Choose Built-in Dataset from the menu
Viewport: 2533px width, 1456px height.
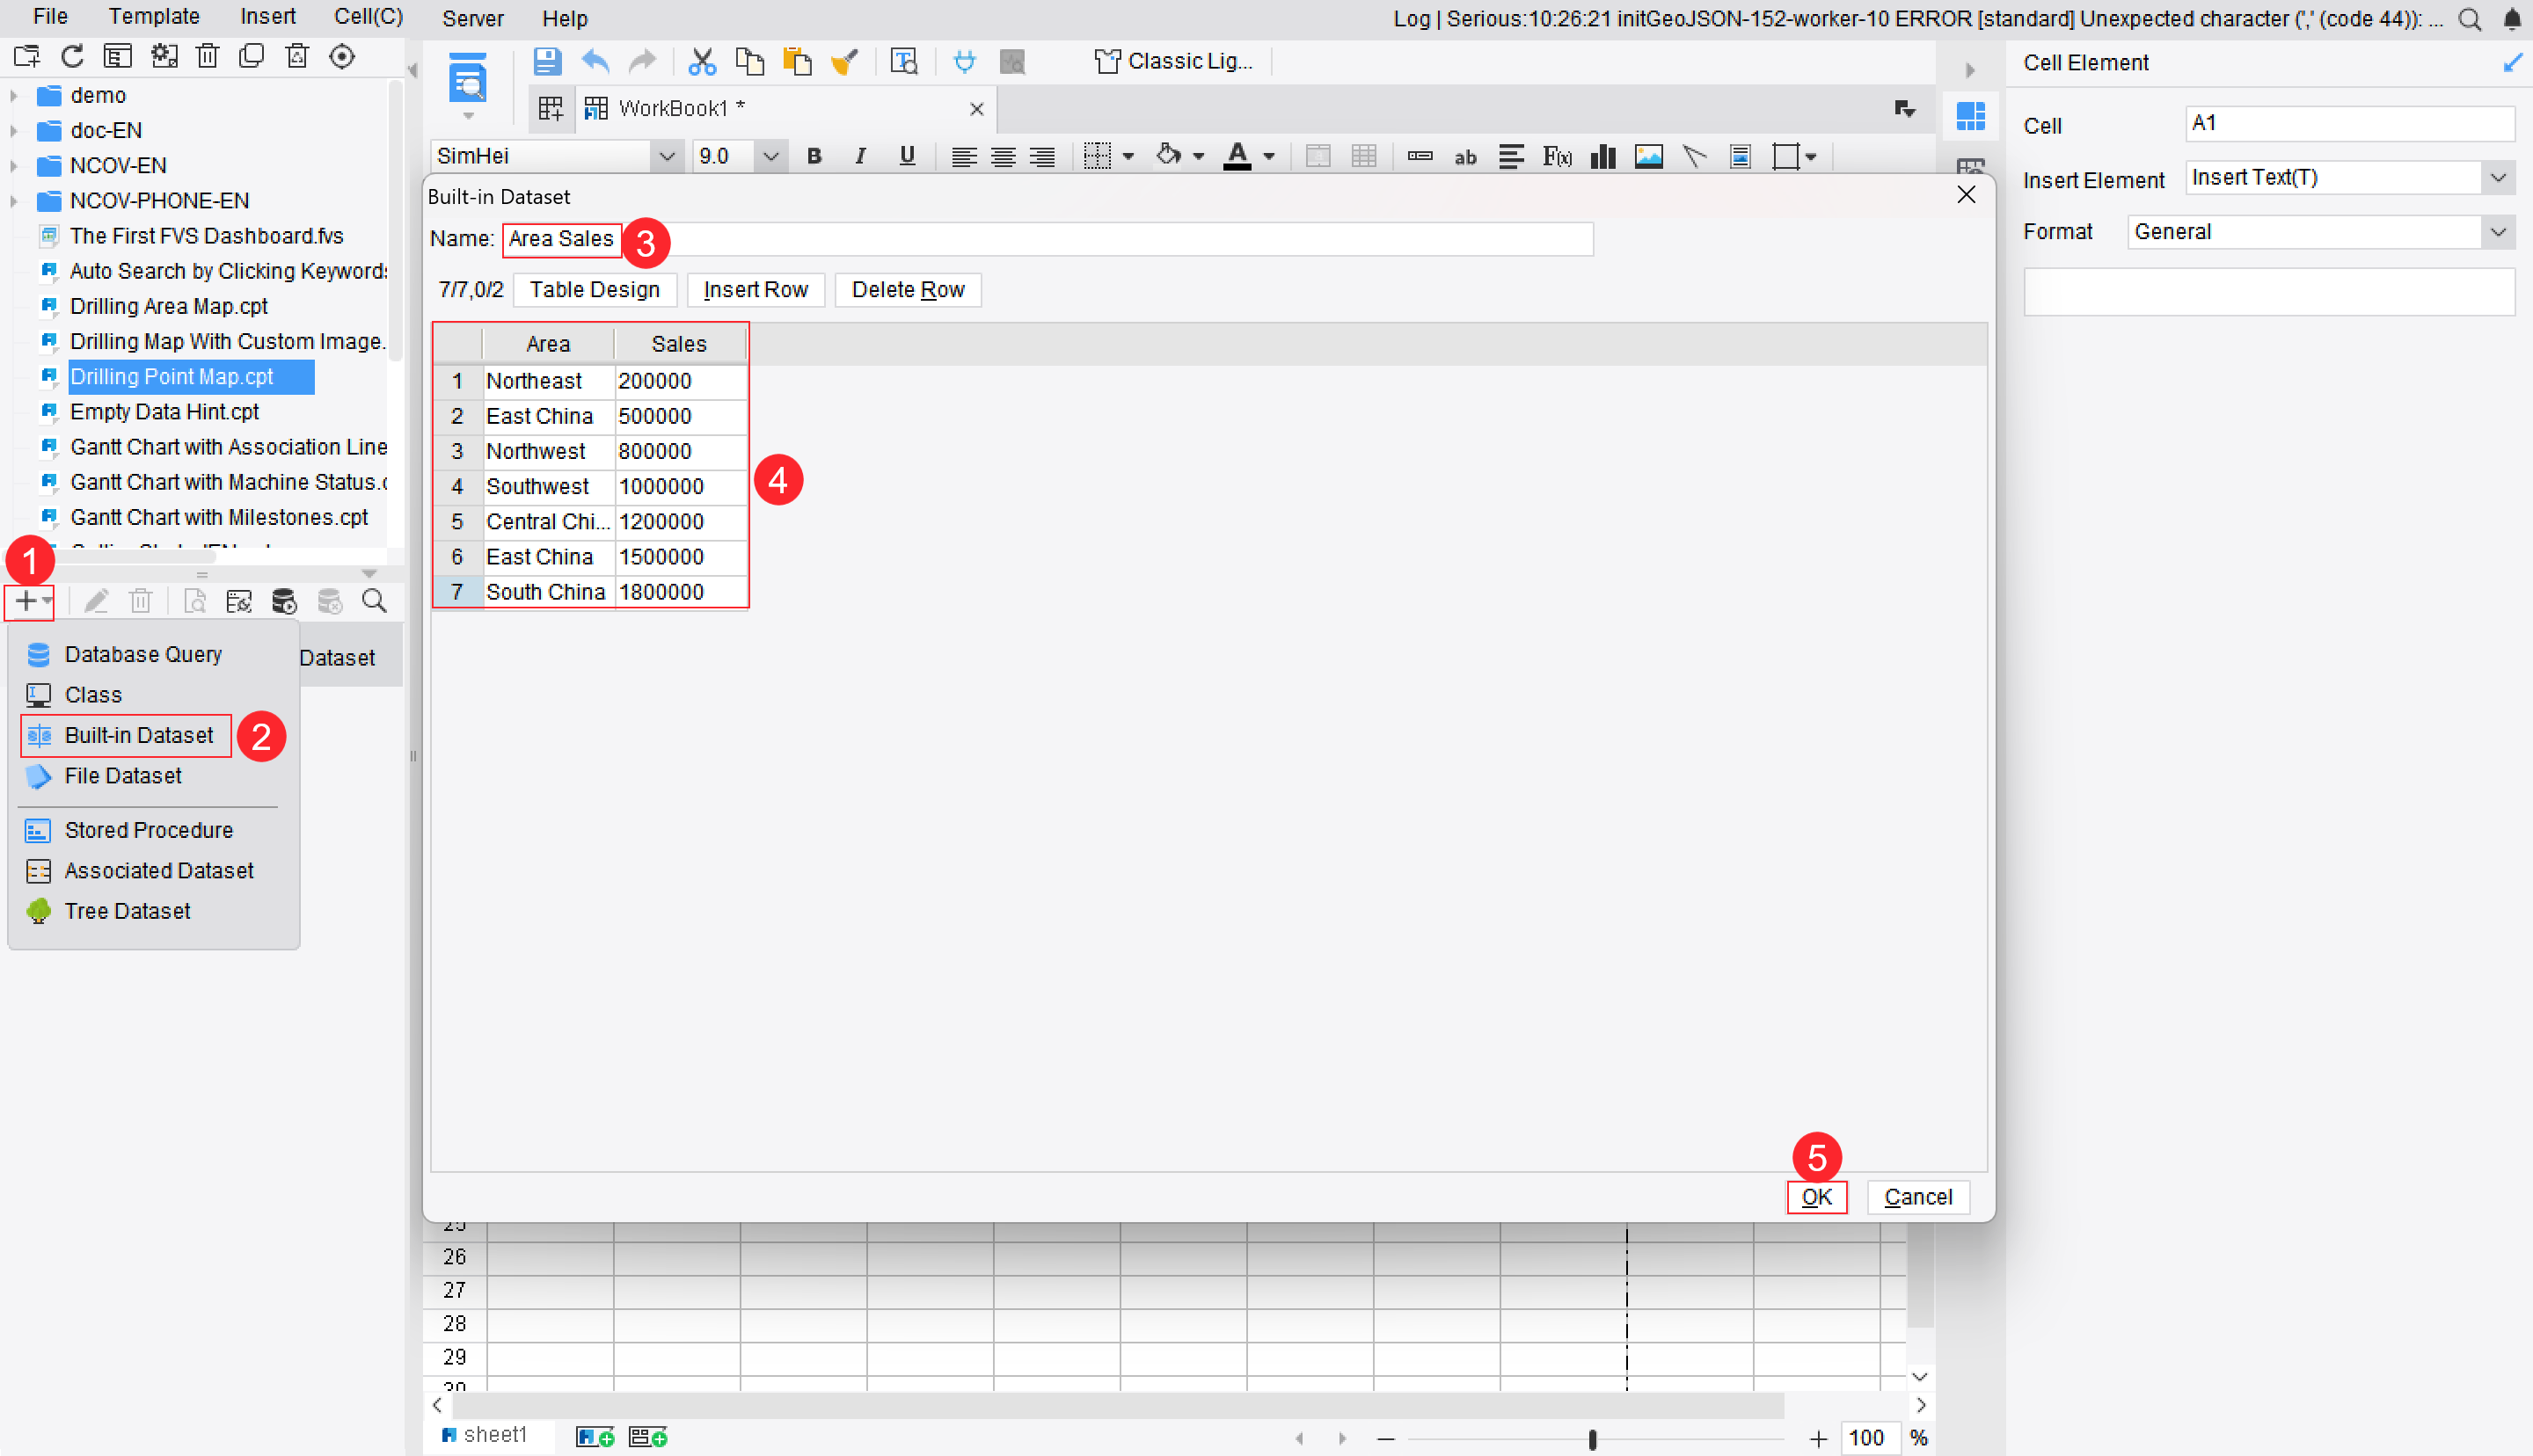click(126, 736)
